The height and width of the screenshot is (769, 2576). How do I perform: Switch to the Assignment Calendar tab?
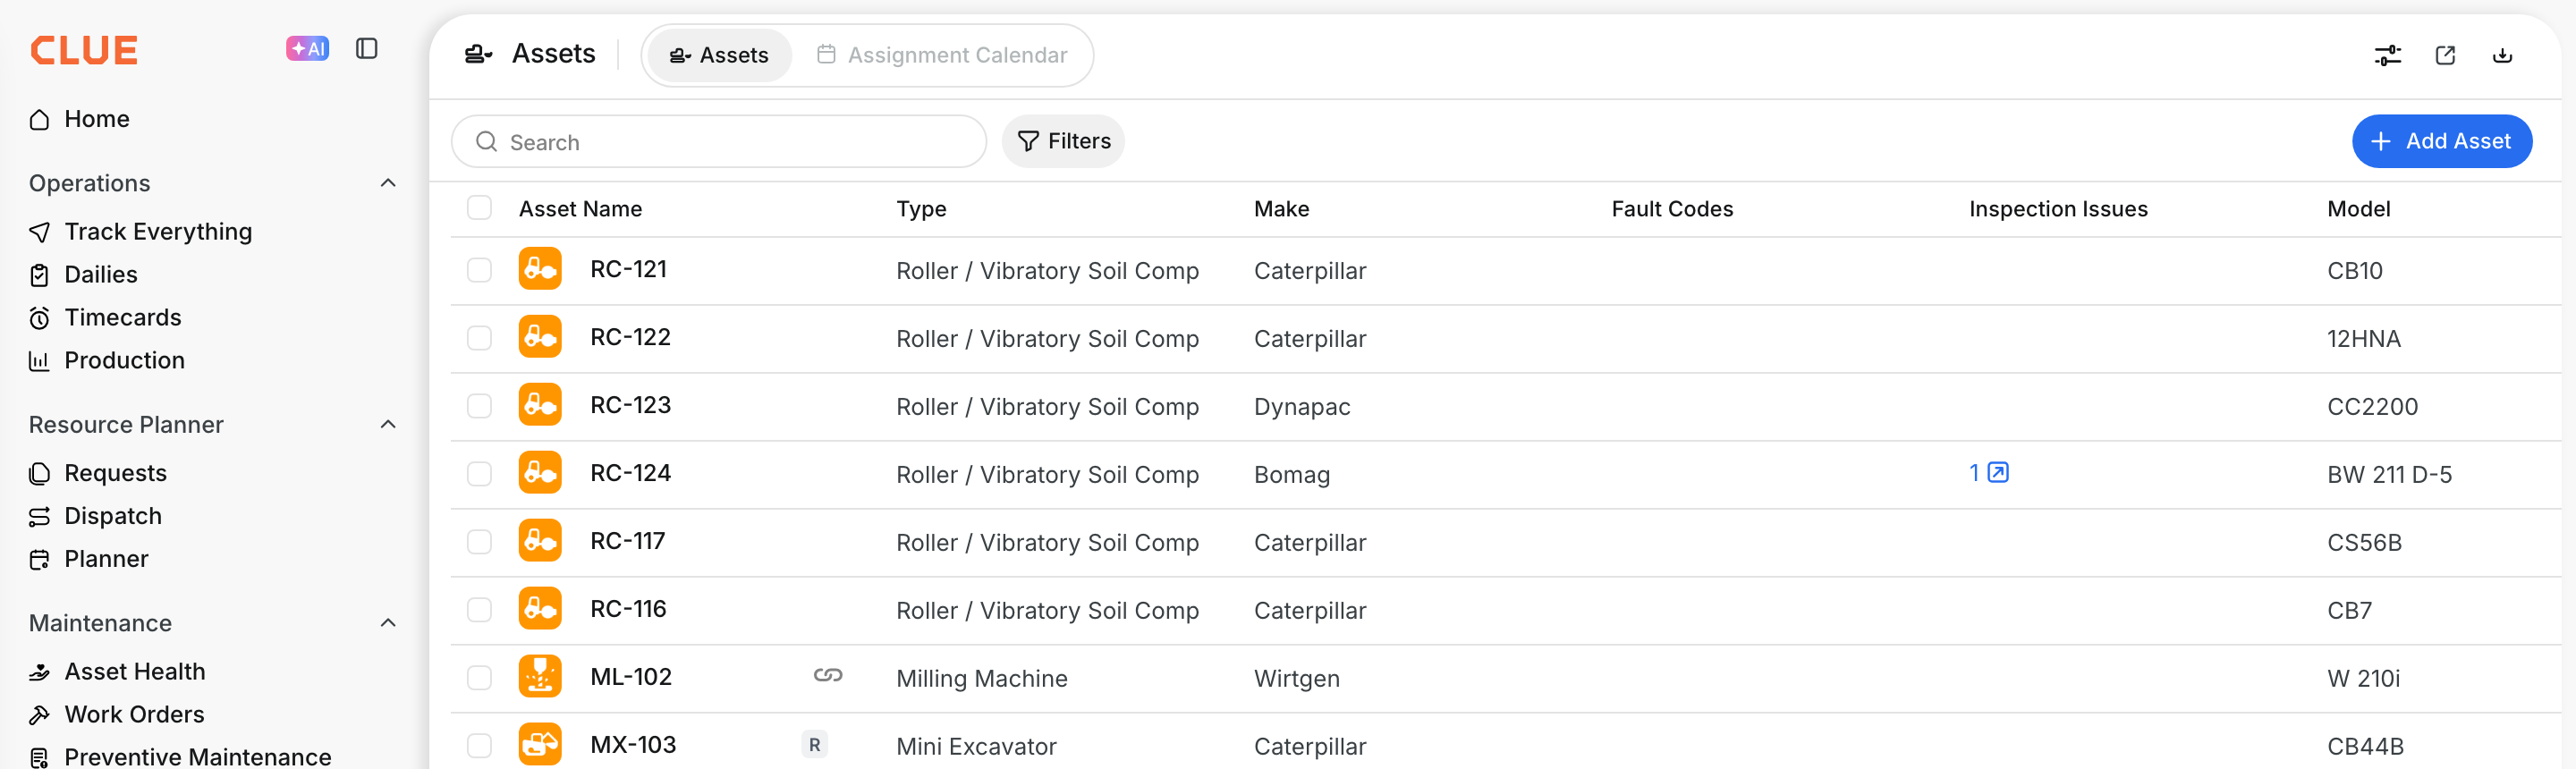pos(942,55)
